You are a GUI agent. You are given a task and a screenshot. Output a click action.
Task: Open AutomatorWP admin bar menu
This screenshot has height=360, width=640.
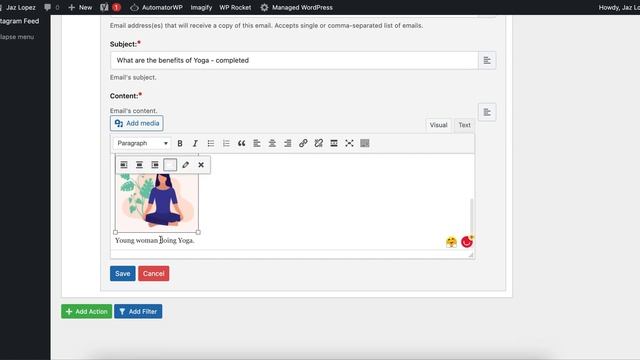coord(156,7)
